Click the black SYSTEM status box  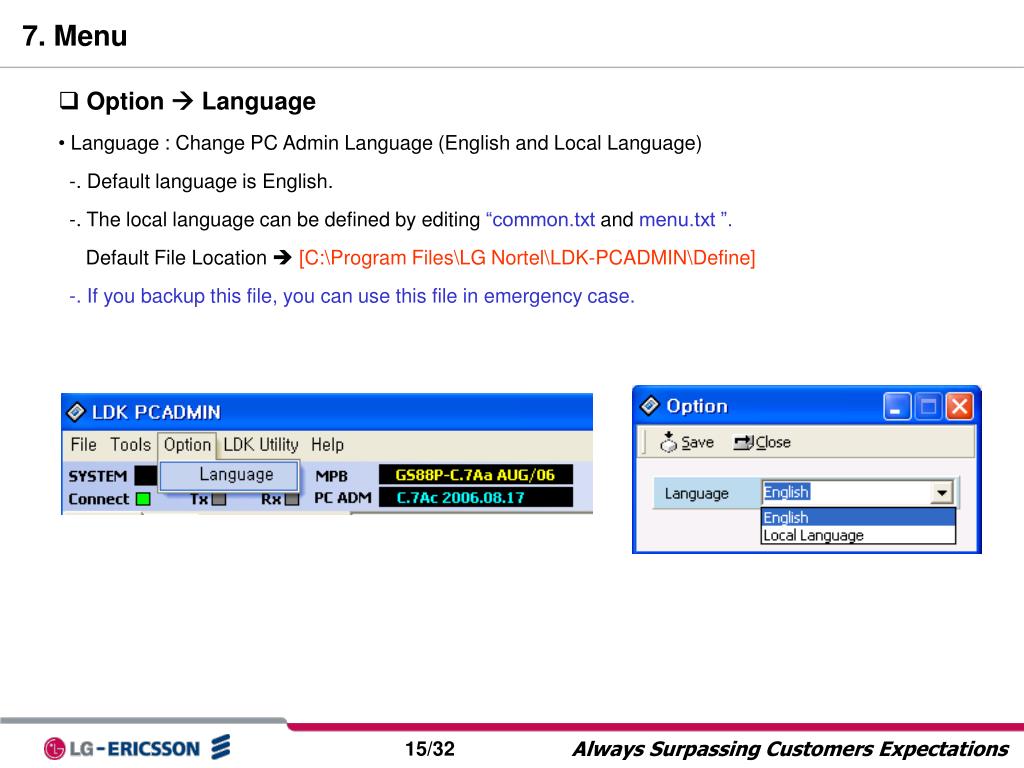click(x=146, y=475)
